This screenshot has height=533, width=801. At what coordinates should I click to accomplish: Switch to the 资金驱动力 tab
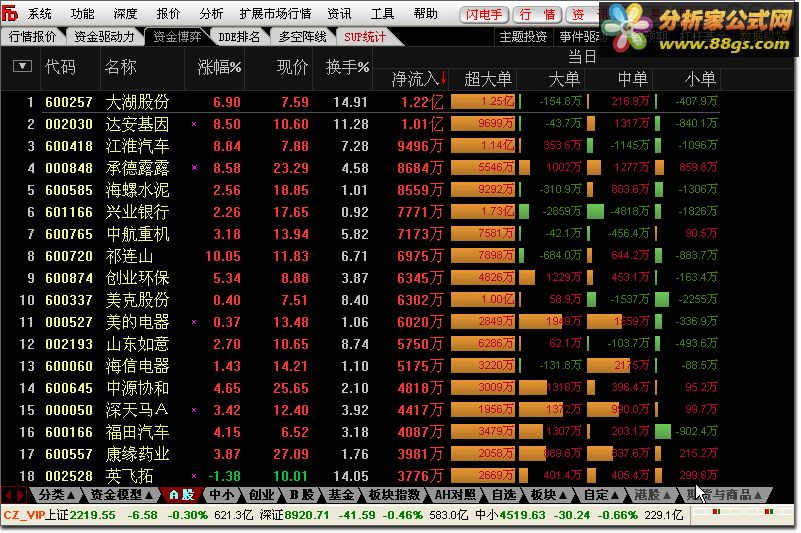(104, 37)
